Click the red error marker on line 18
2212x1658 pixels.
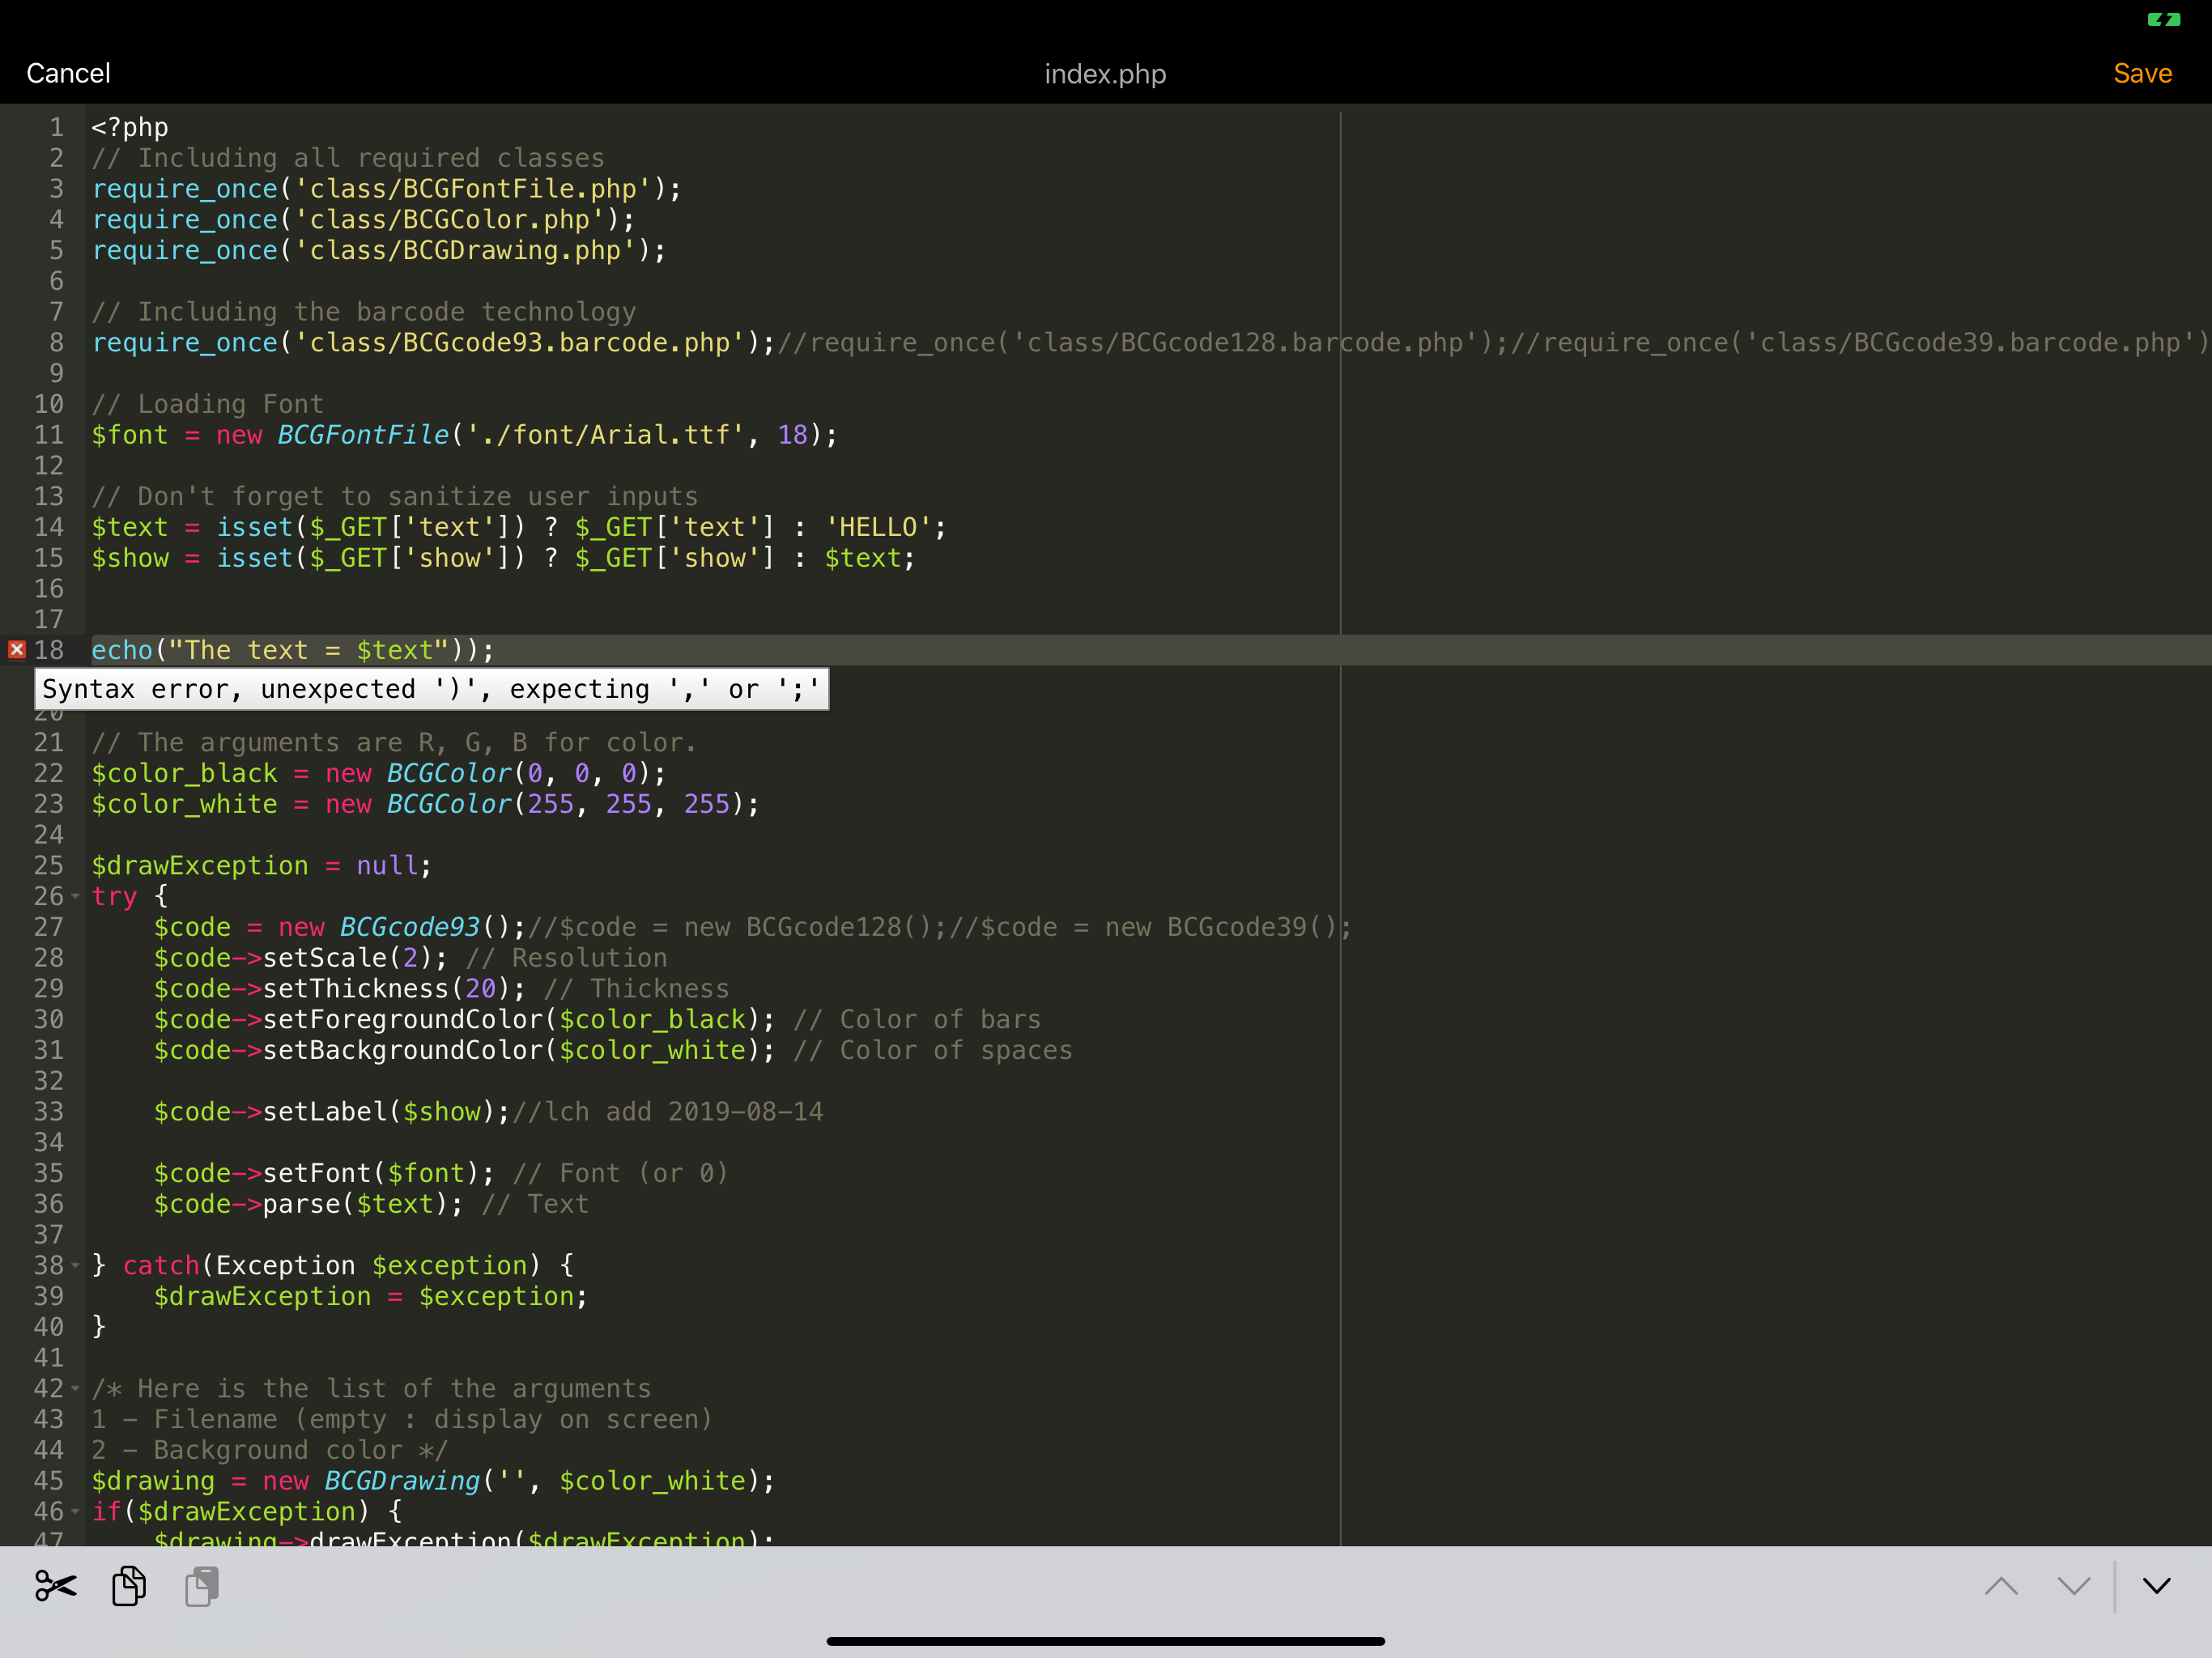[x=17, y=650]
